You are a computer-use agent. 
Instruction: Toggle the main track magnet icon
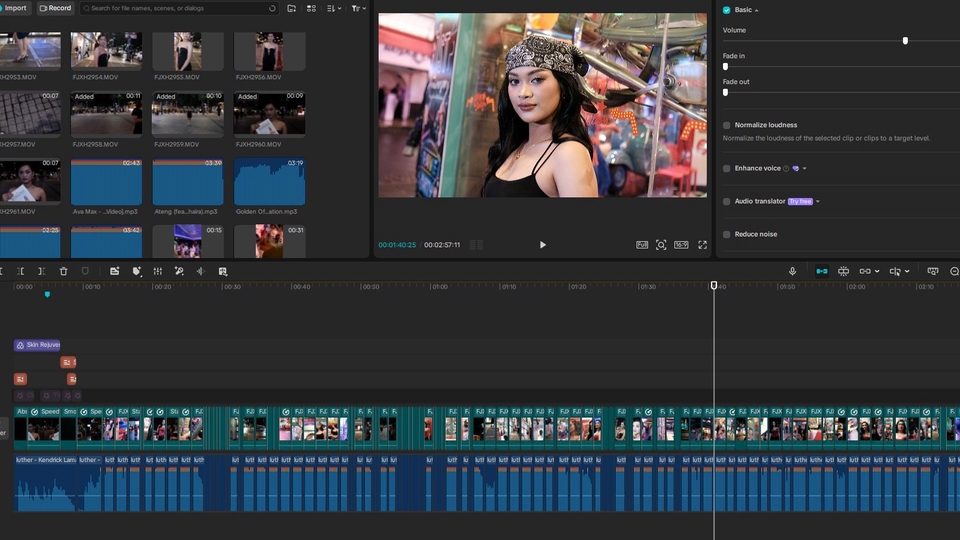821,271
